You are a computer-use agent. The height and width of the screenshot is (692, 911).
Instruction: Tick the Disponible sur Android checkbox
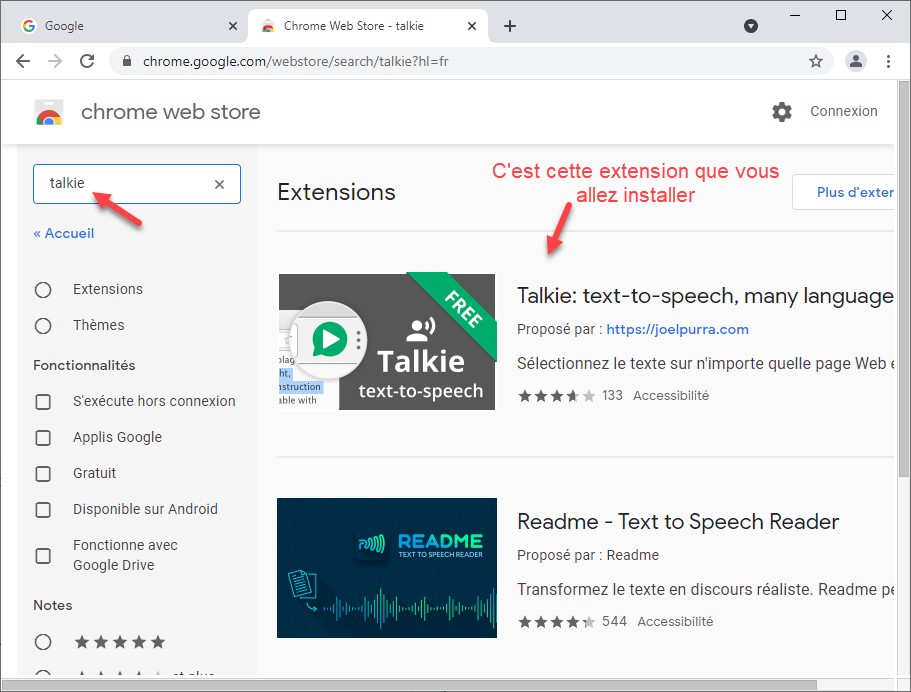(x=43, y=510)
